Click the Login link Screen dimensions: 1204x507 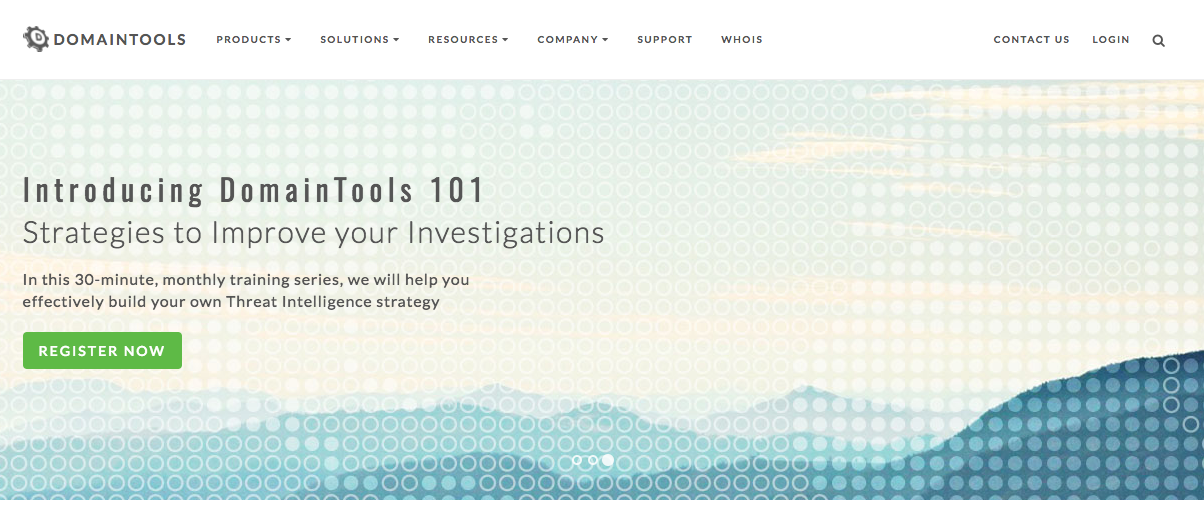[x=1110, y=40]
